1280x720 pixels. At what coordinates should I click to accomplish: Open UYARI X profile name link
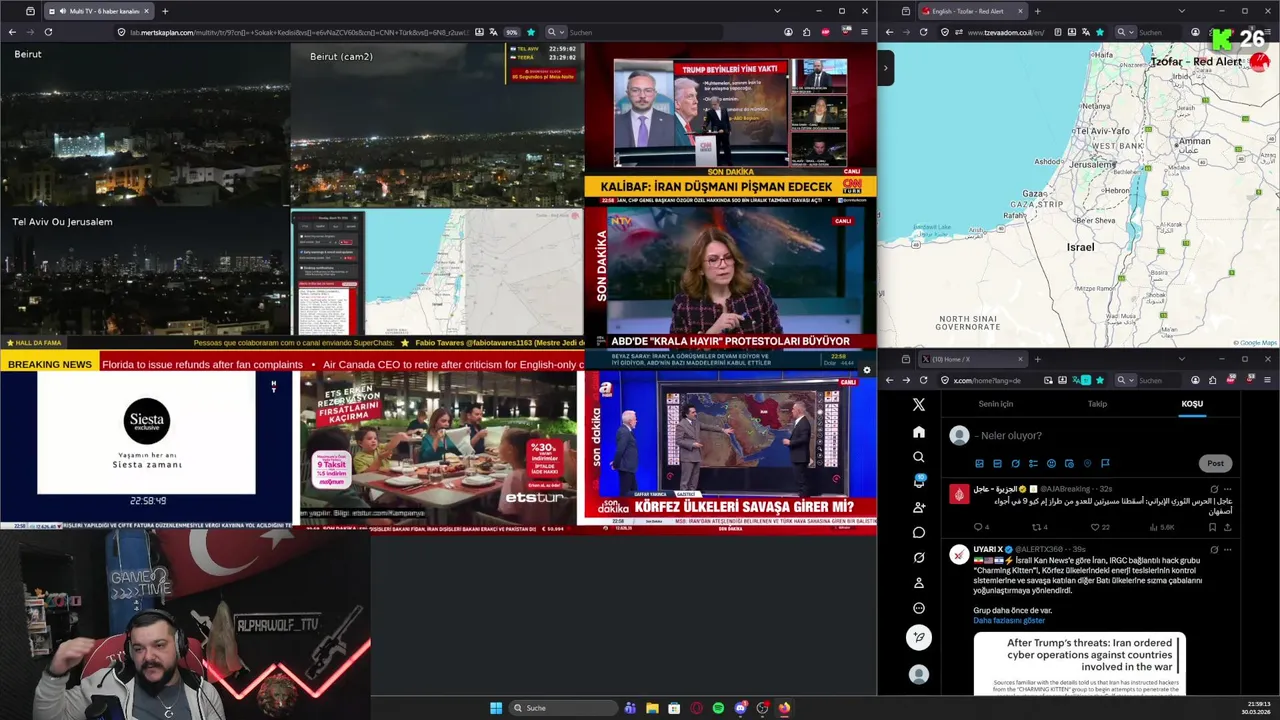pos(988,549)
